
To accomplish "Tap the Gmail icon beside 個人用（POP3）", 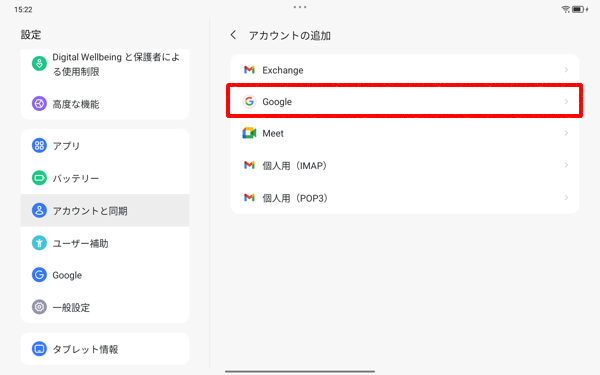I will [249, 197].
